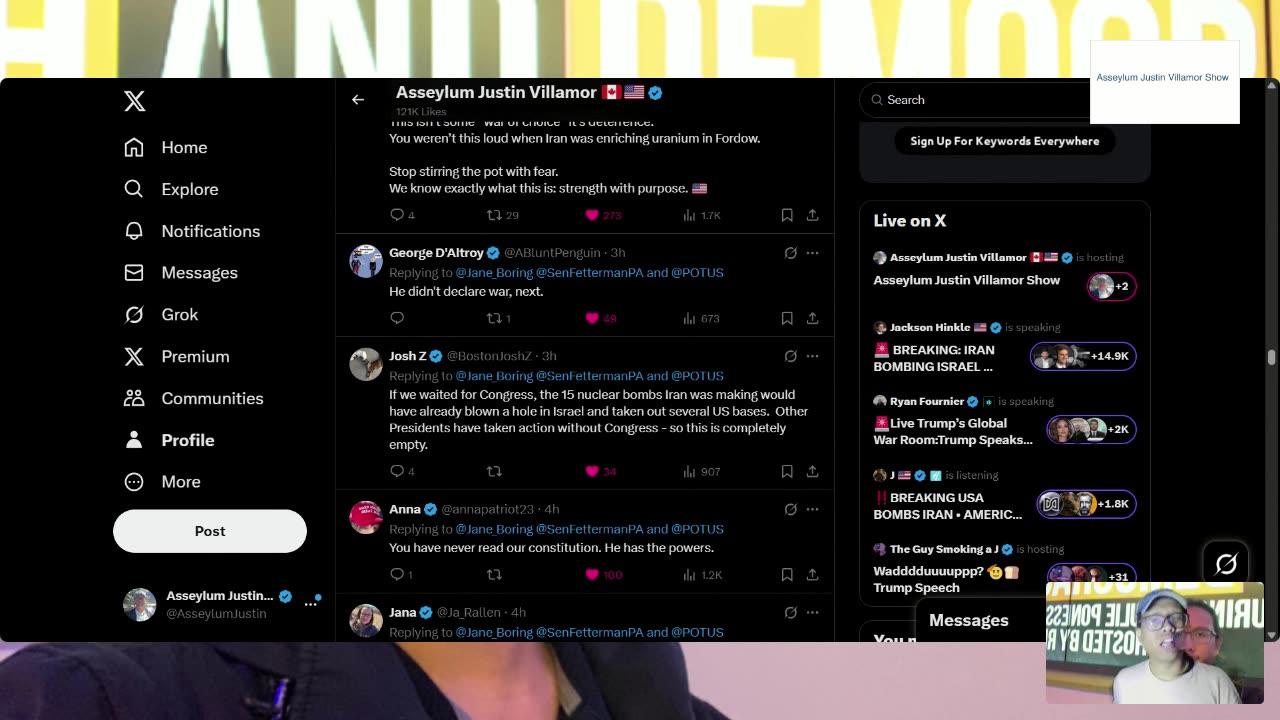Open Grok explain icon on Josh Z's post
Viewport: 1280px width, 720px height.
pos(790,356)
